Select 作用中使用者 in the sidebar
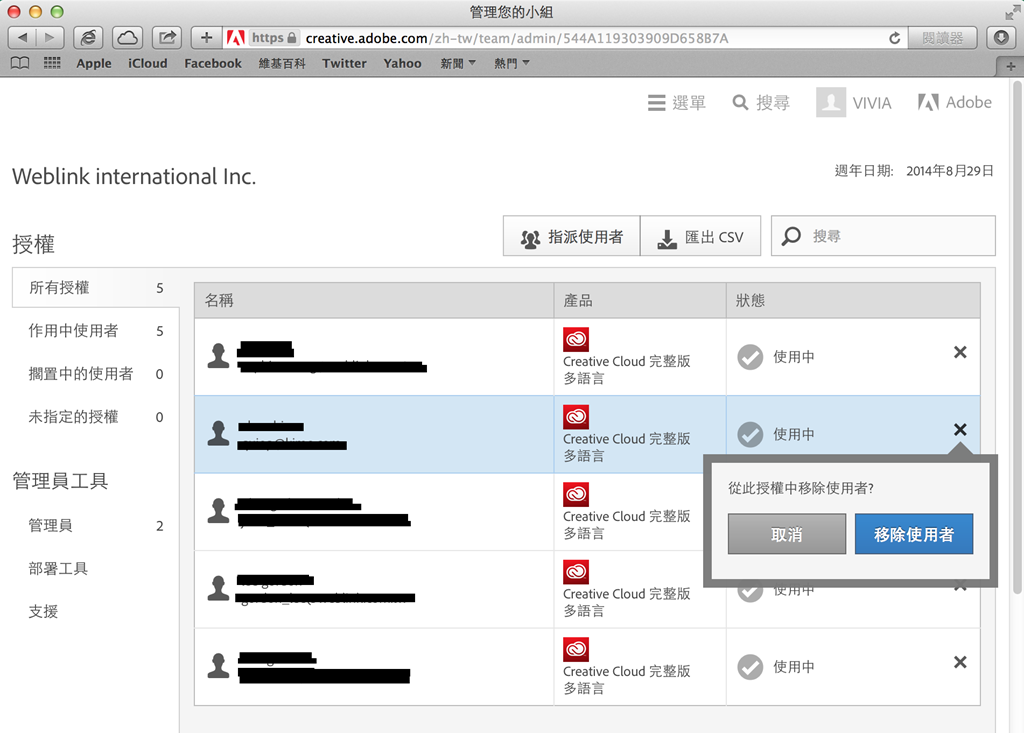The height and width of the screenshot is (733, 1024). point(95,331)
